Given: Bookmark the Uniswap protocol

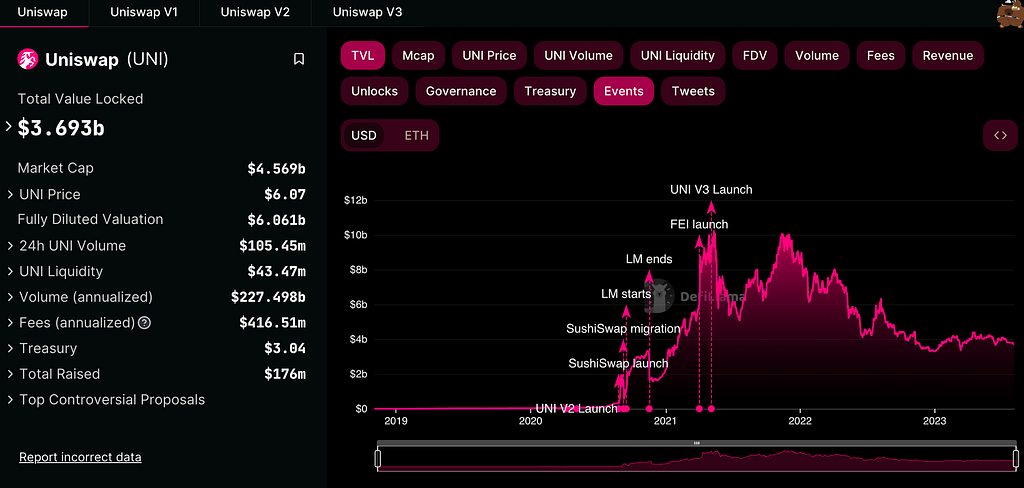Looking at the screenshot, I should coord(298,59).
